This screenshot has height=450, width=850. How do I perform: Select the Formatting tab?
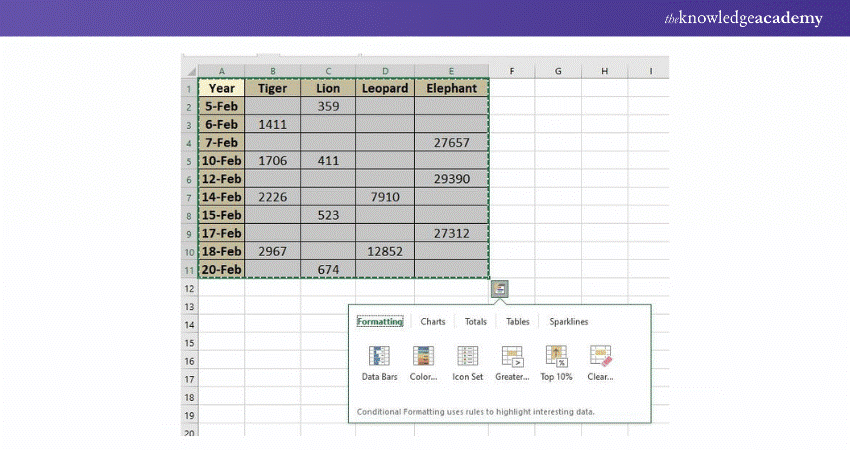380,322
